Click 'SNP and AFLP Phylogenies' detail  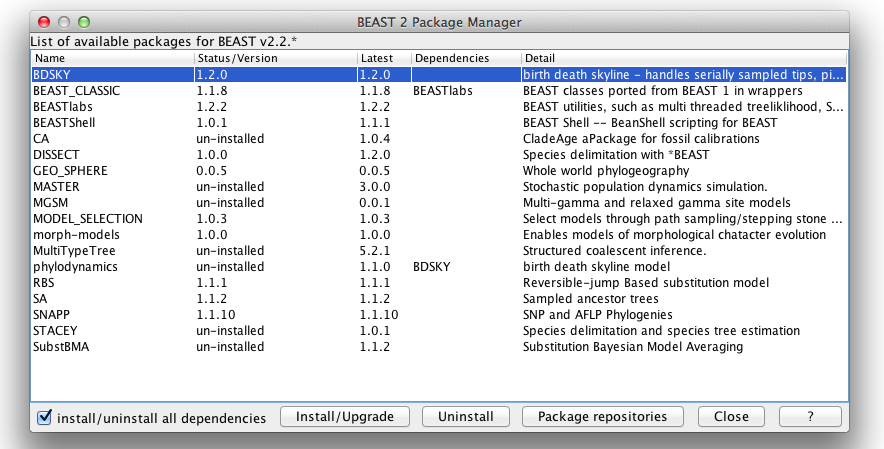pyautogui.click(x=597, y=314)
